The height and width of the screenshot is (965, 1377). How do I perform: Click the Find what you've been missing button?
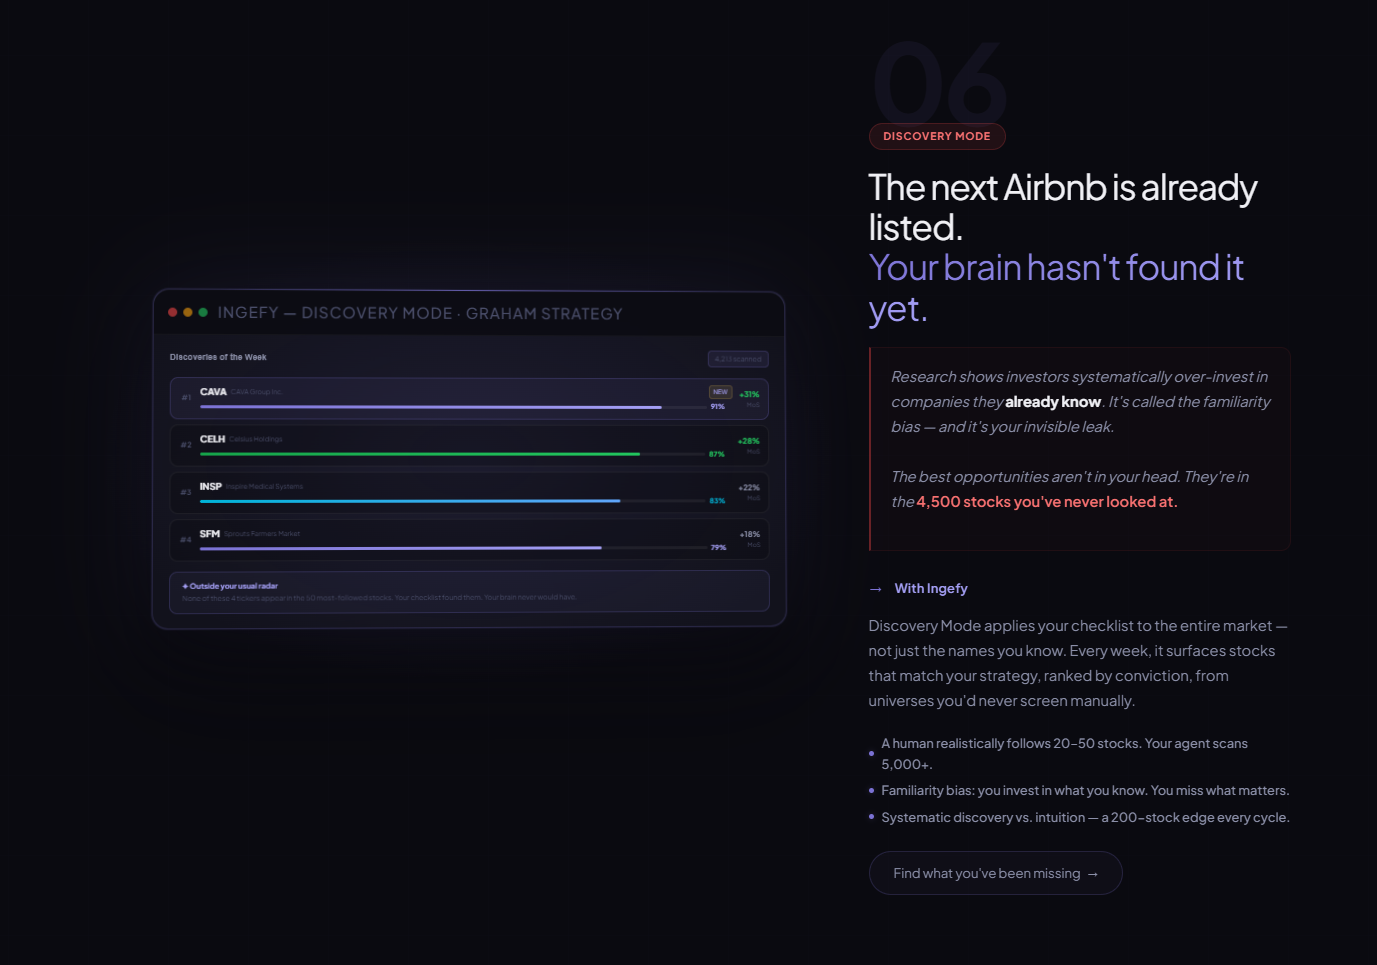coord(995,873)
